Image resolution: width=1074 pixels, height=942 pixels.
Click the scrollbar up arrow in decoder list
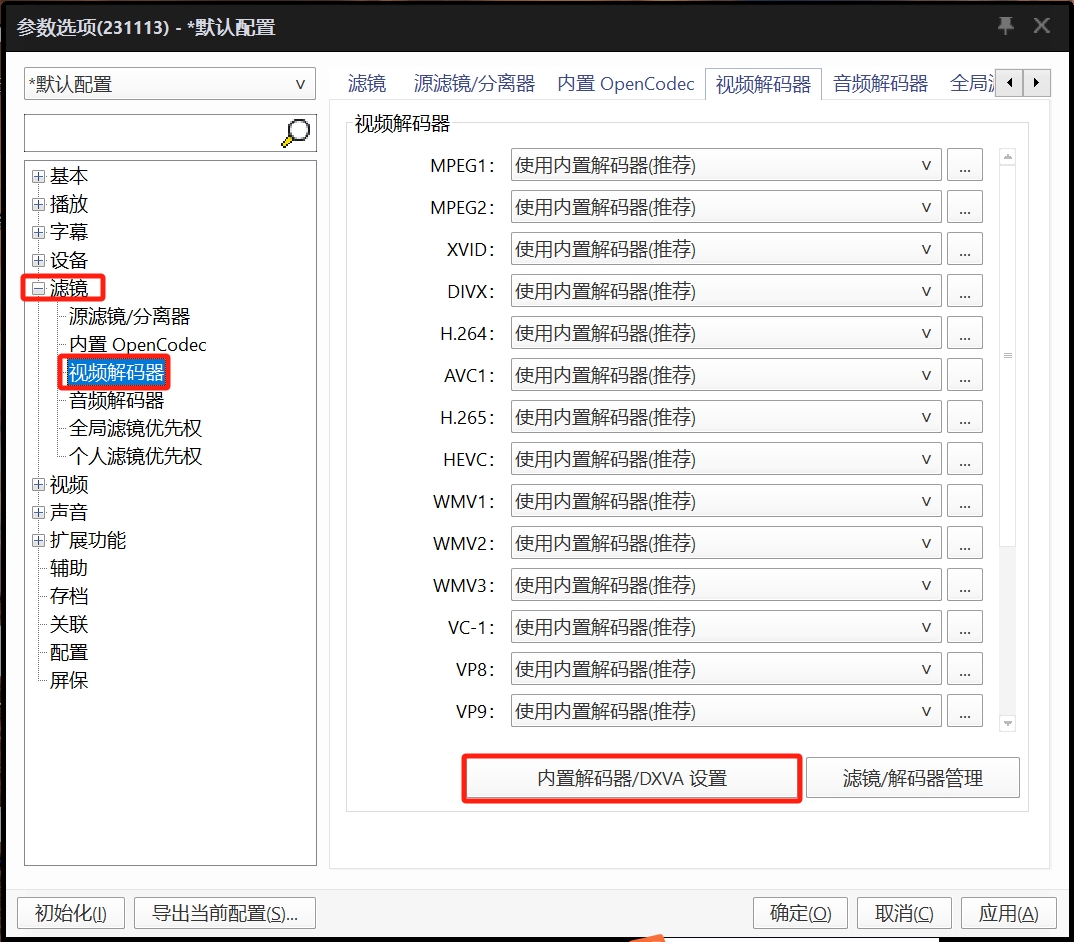coord(1008,157)
